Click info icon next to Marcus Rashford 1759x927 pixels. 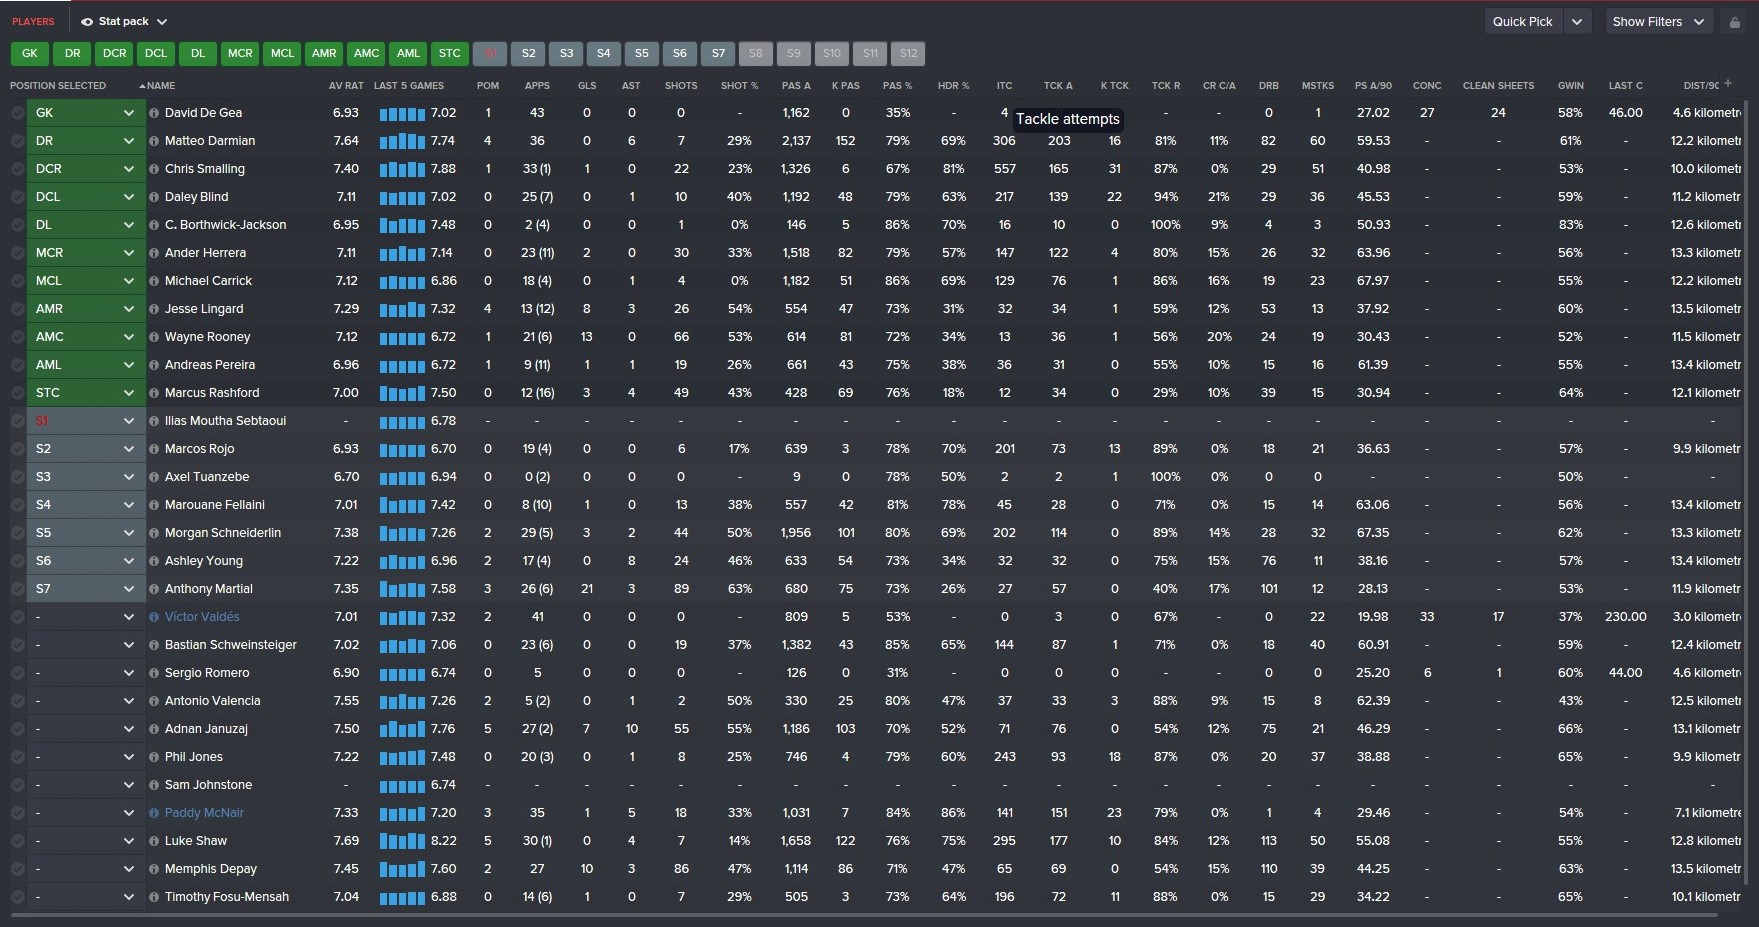[154, 393]
